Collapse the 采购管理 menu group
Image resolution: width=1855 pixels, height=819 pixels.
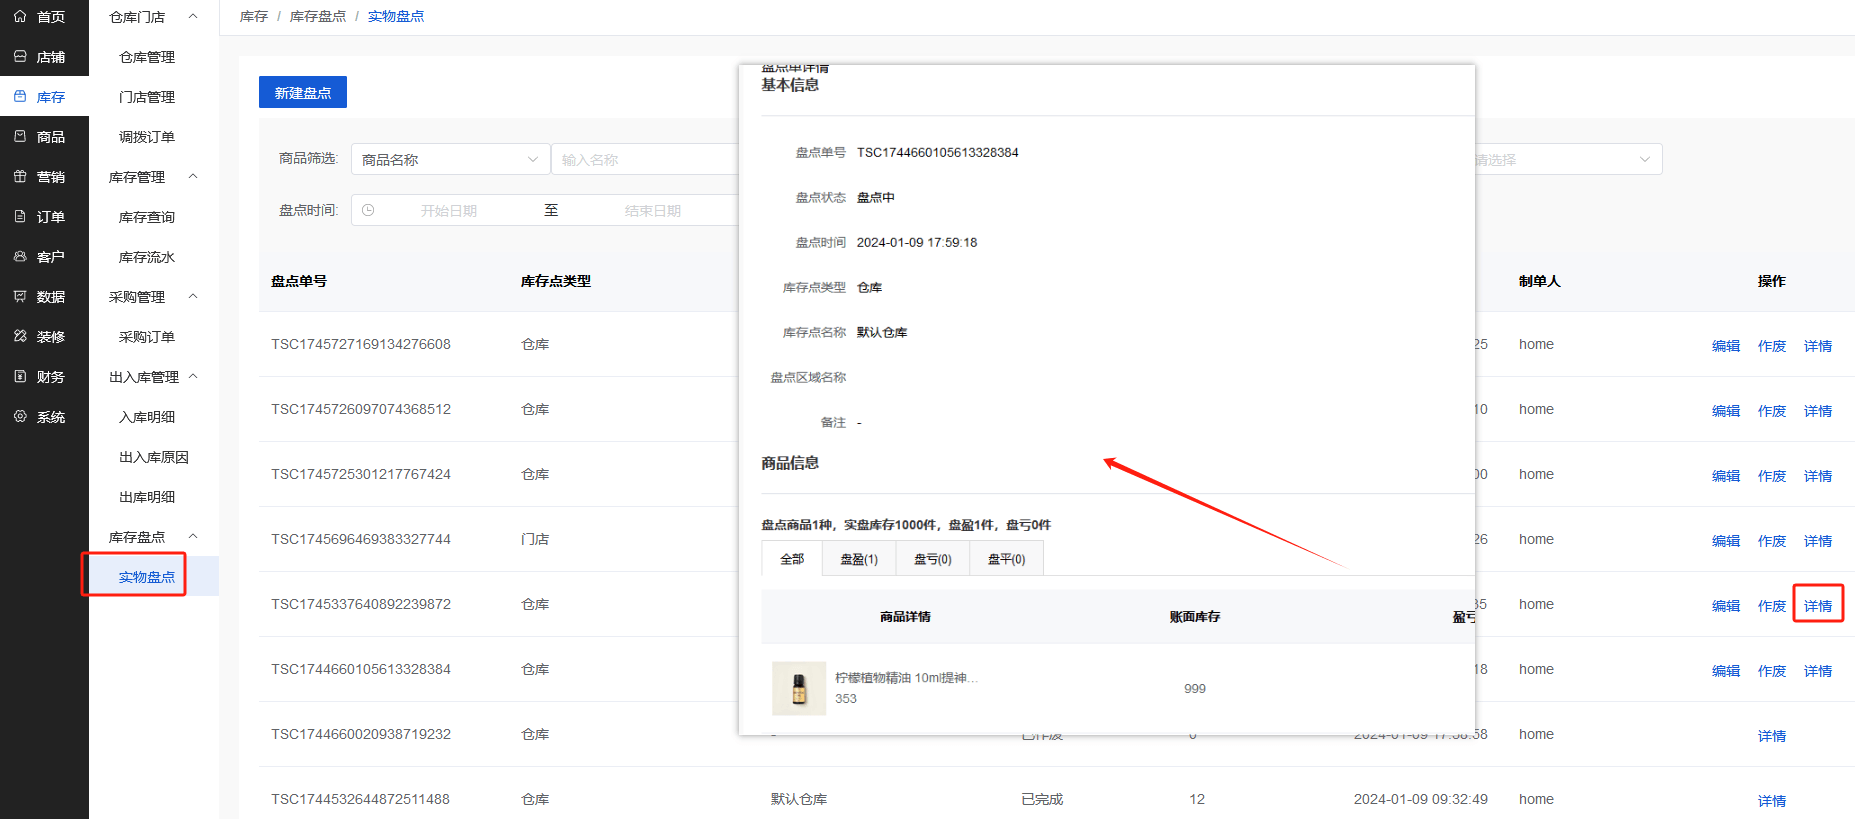tap(193, 296)
